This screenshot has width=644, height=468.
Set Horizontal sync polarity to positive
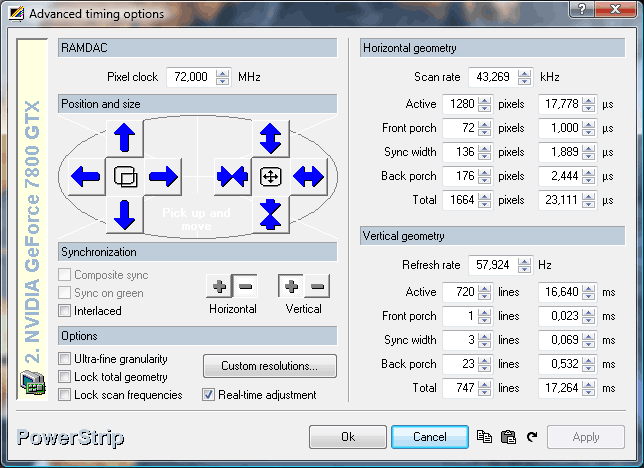coord(219,286)
